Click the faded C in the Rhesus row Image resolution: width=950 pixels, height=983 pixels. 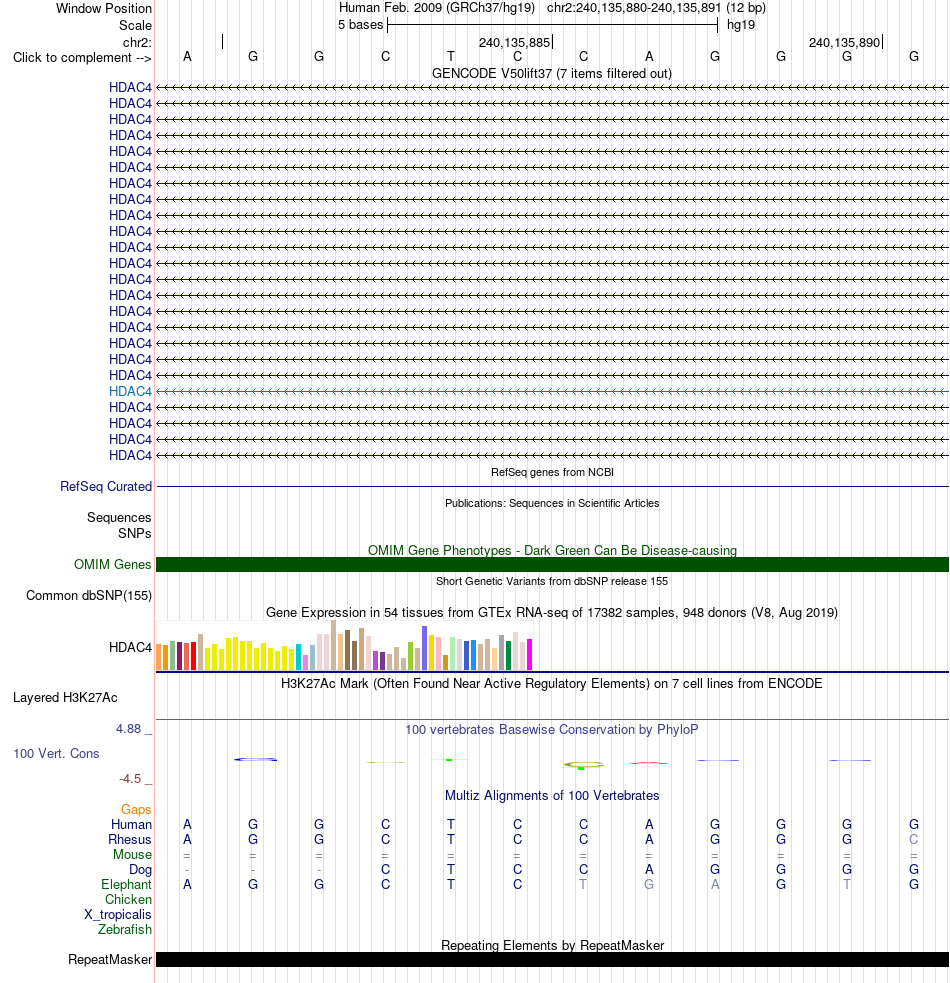click(x=914, y=839)
